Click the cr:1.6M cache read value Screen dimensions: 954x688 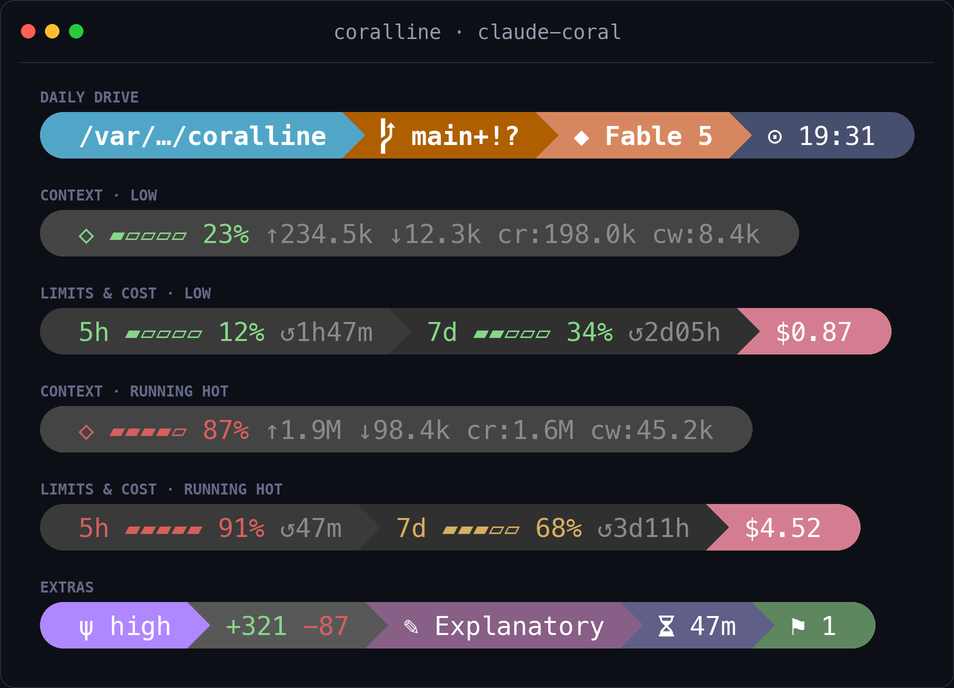click(520, 430)
